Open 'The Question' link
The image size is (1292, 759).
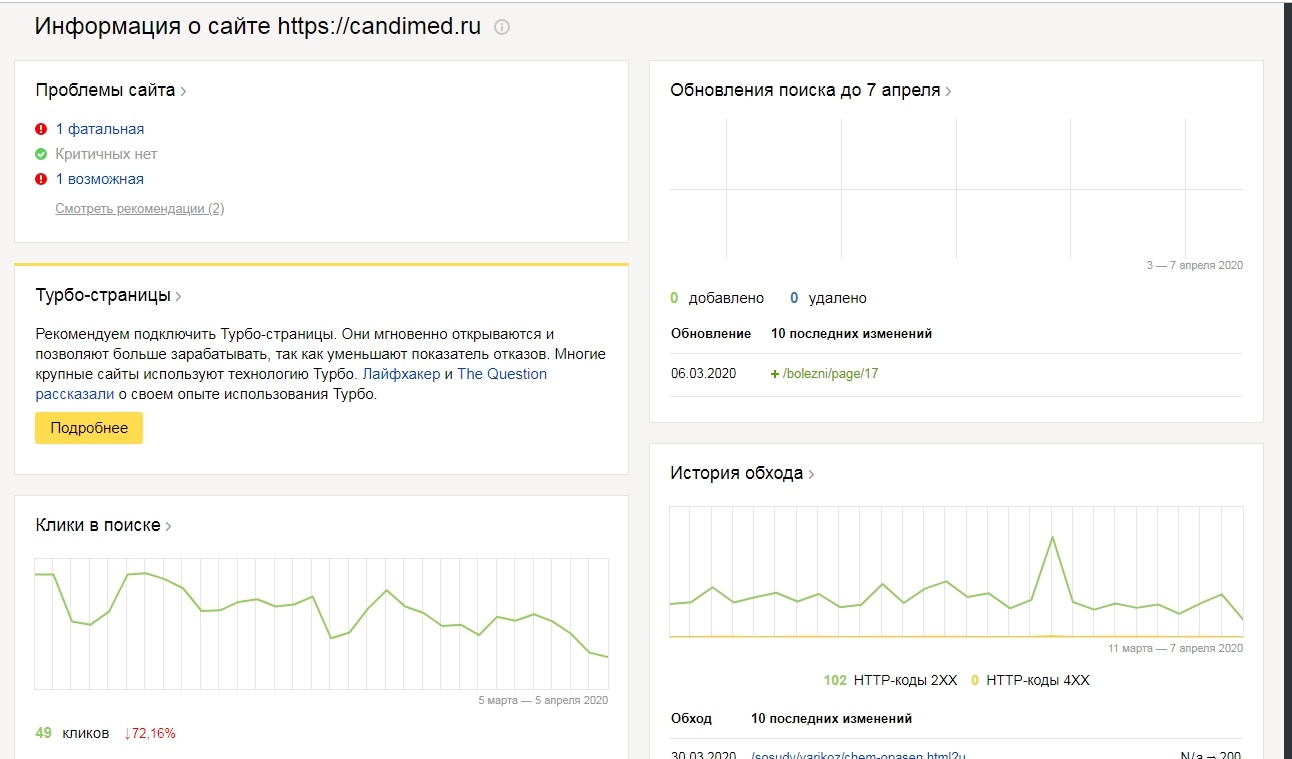click(502, 374)
